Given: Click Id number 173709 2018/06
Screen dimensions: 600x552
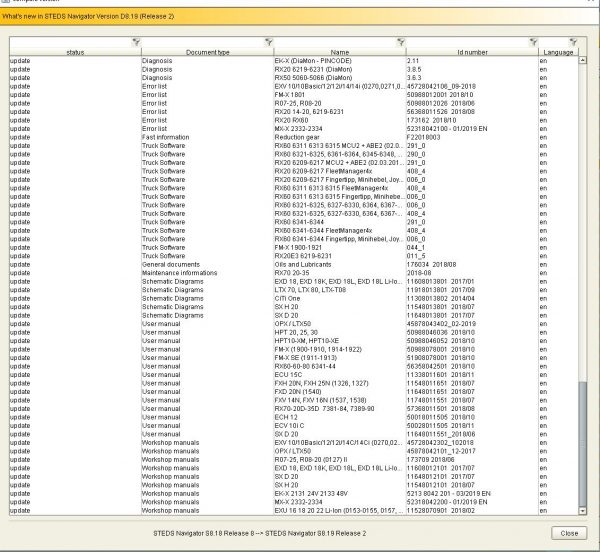Looking at the screenshot, I should coord(430,459).
